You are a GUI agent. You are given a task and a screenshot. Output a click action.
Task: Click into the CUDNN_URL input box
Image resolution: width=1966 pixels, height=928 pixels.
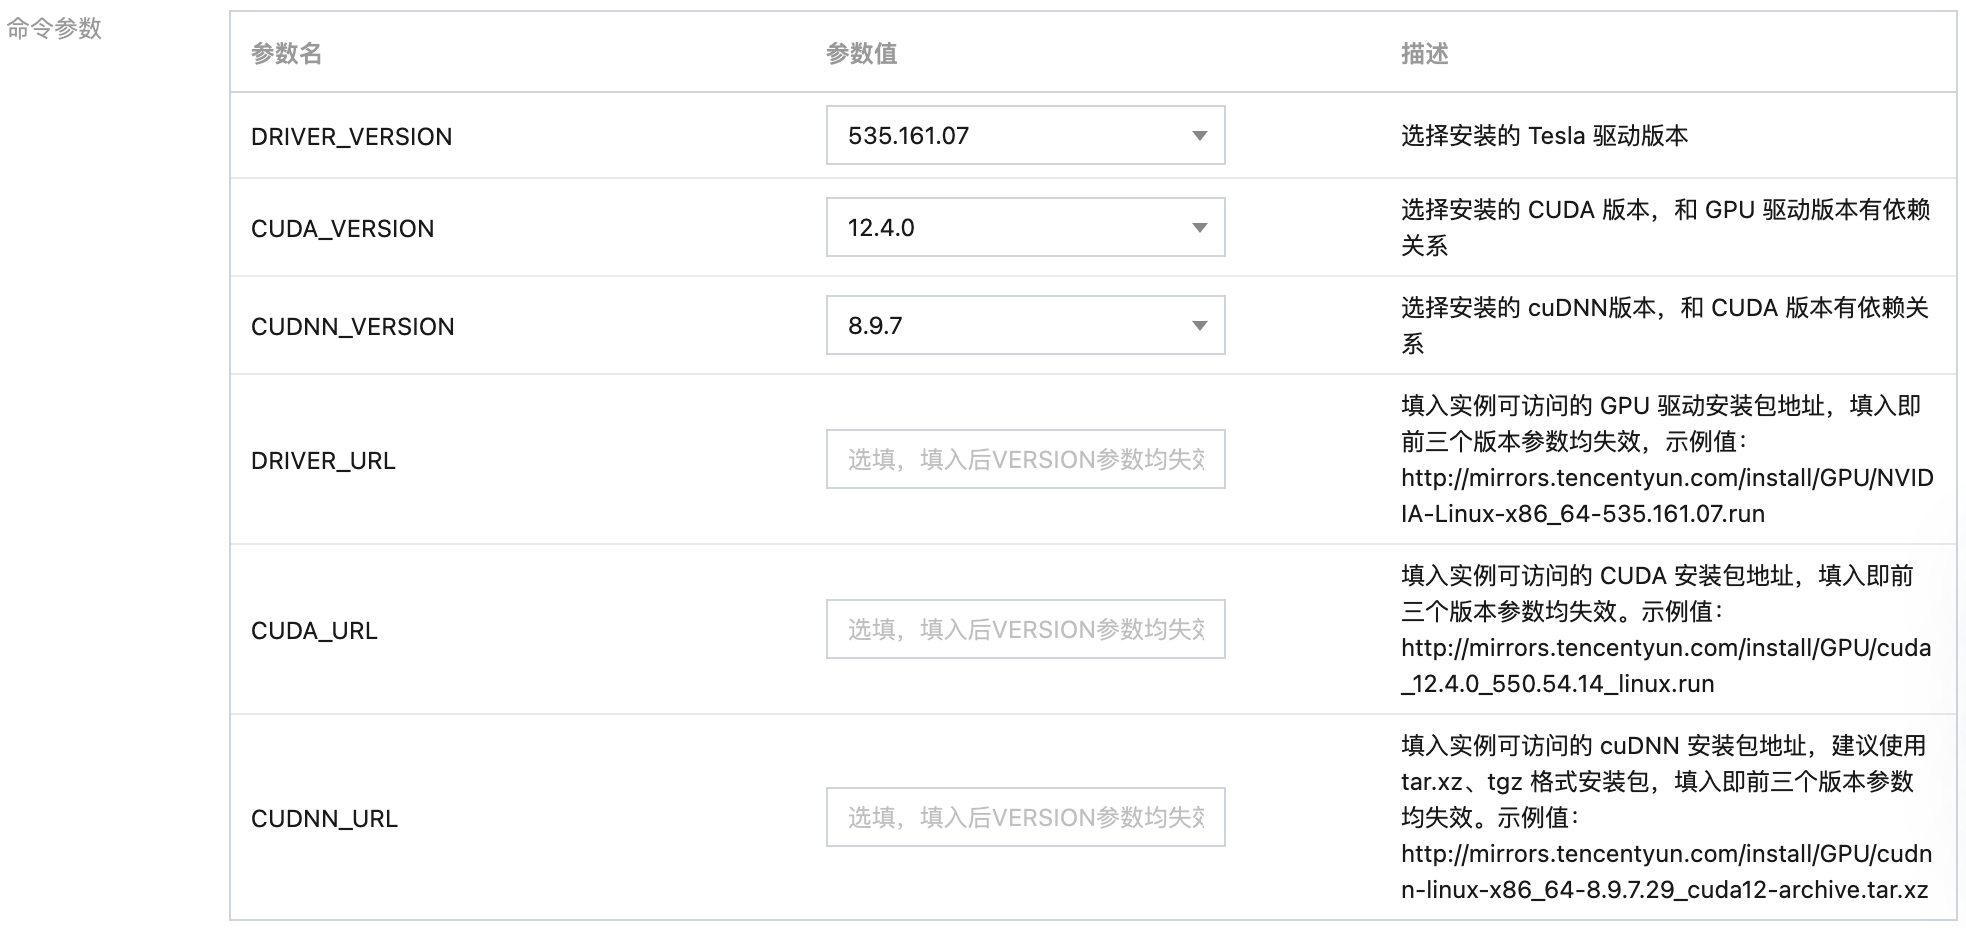coord(1024,817)
